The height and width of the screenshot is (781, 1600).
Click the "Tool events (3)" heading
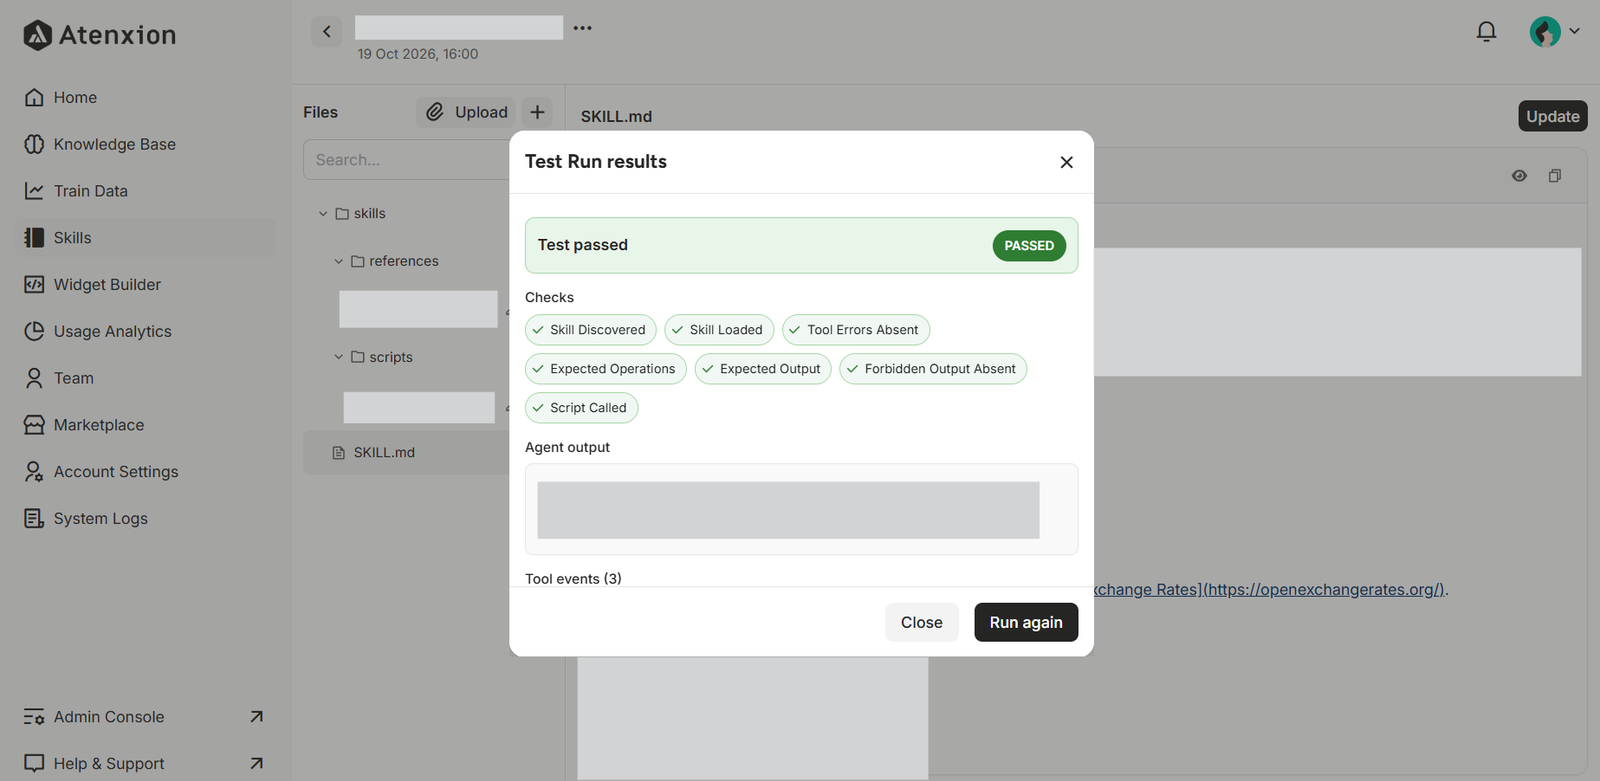point(573,579)
